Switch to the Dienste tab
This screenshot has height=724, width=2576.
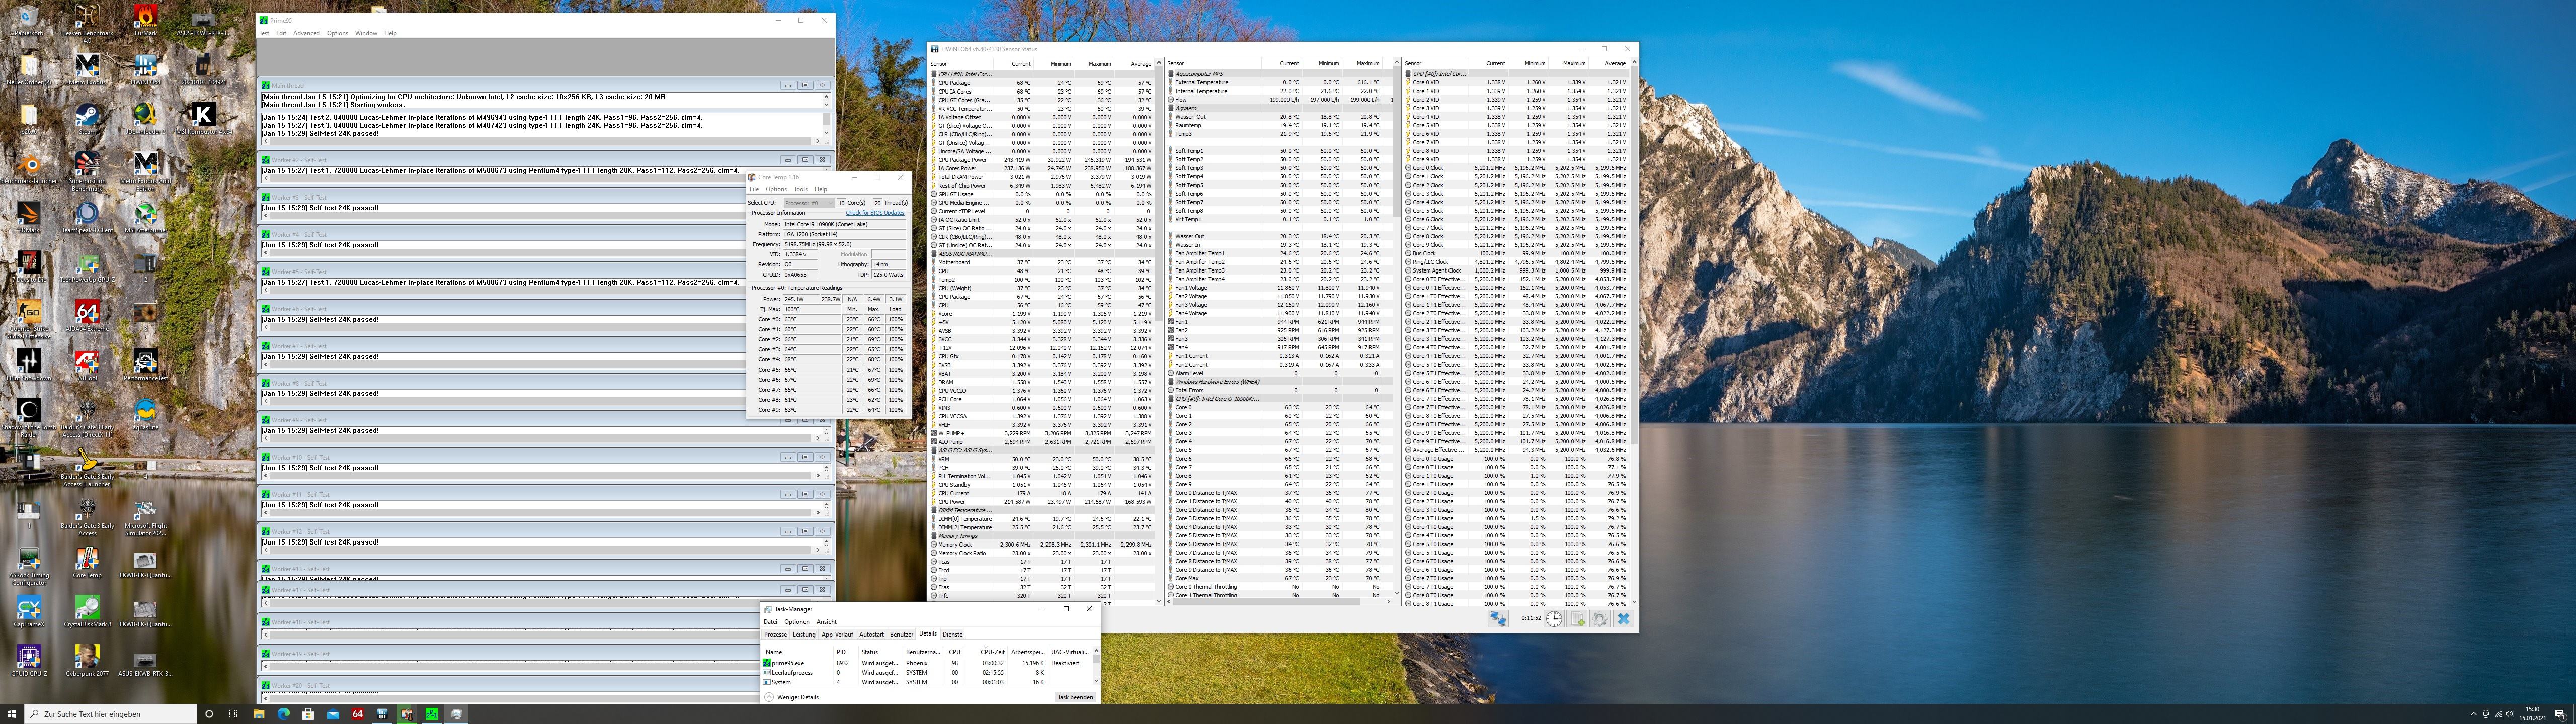[952, 634]
